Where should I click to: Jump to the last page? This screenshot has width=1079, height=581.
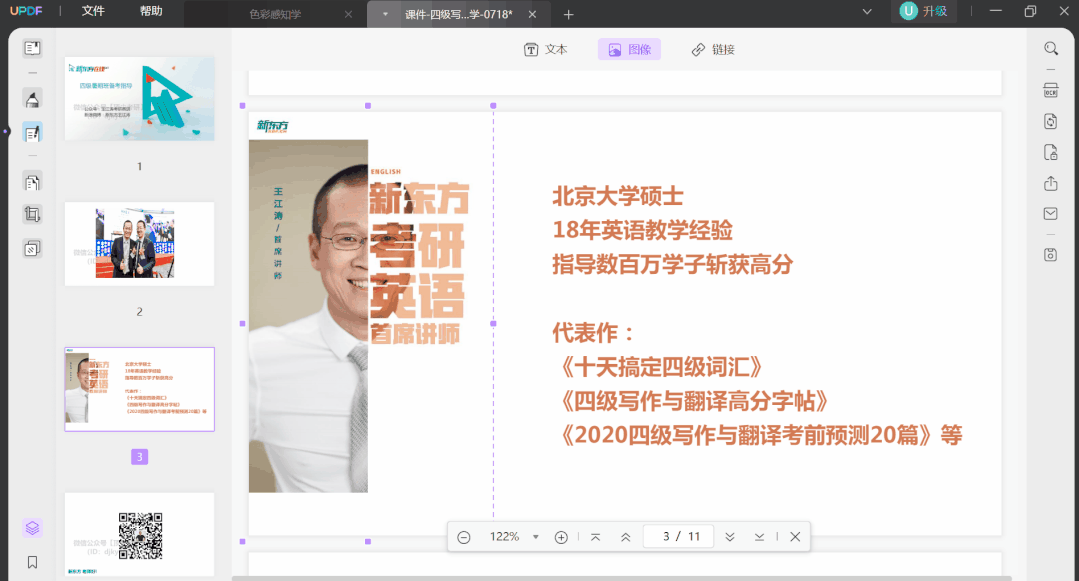coord(760,537)
